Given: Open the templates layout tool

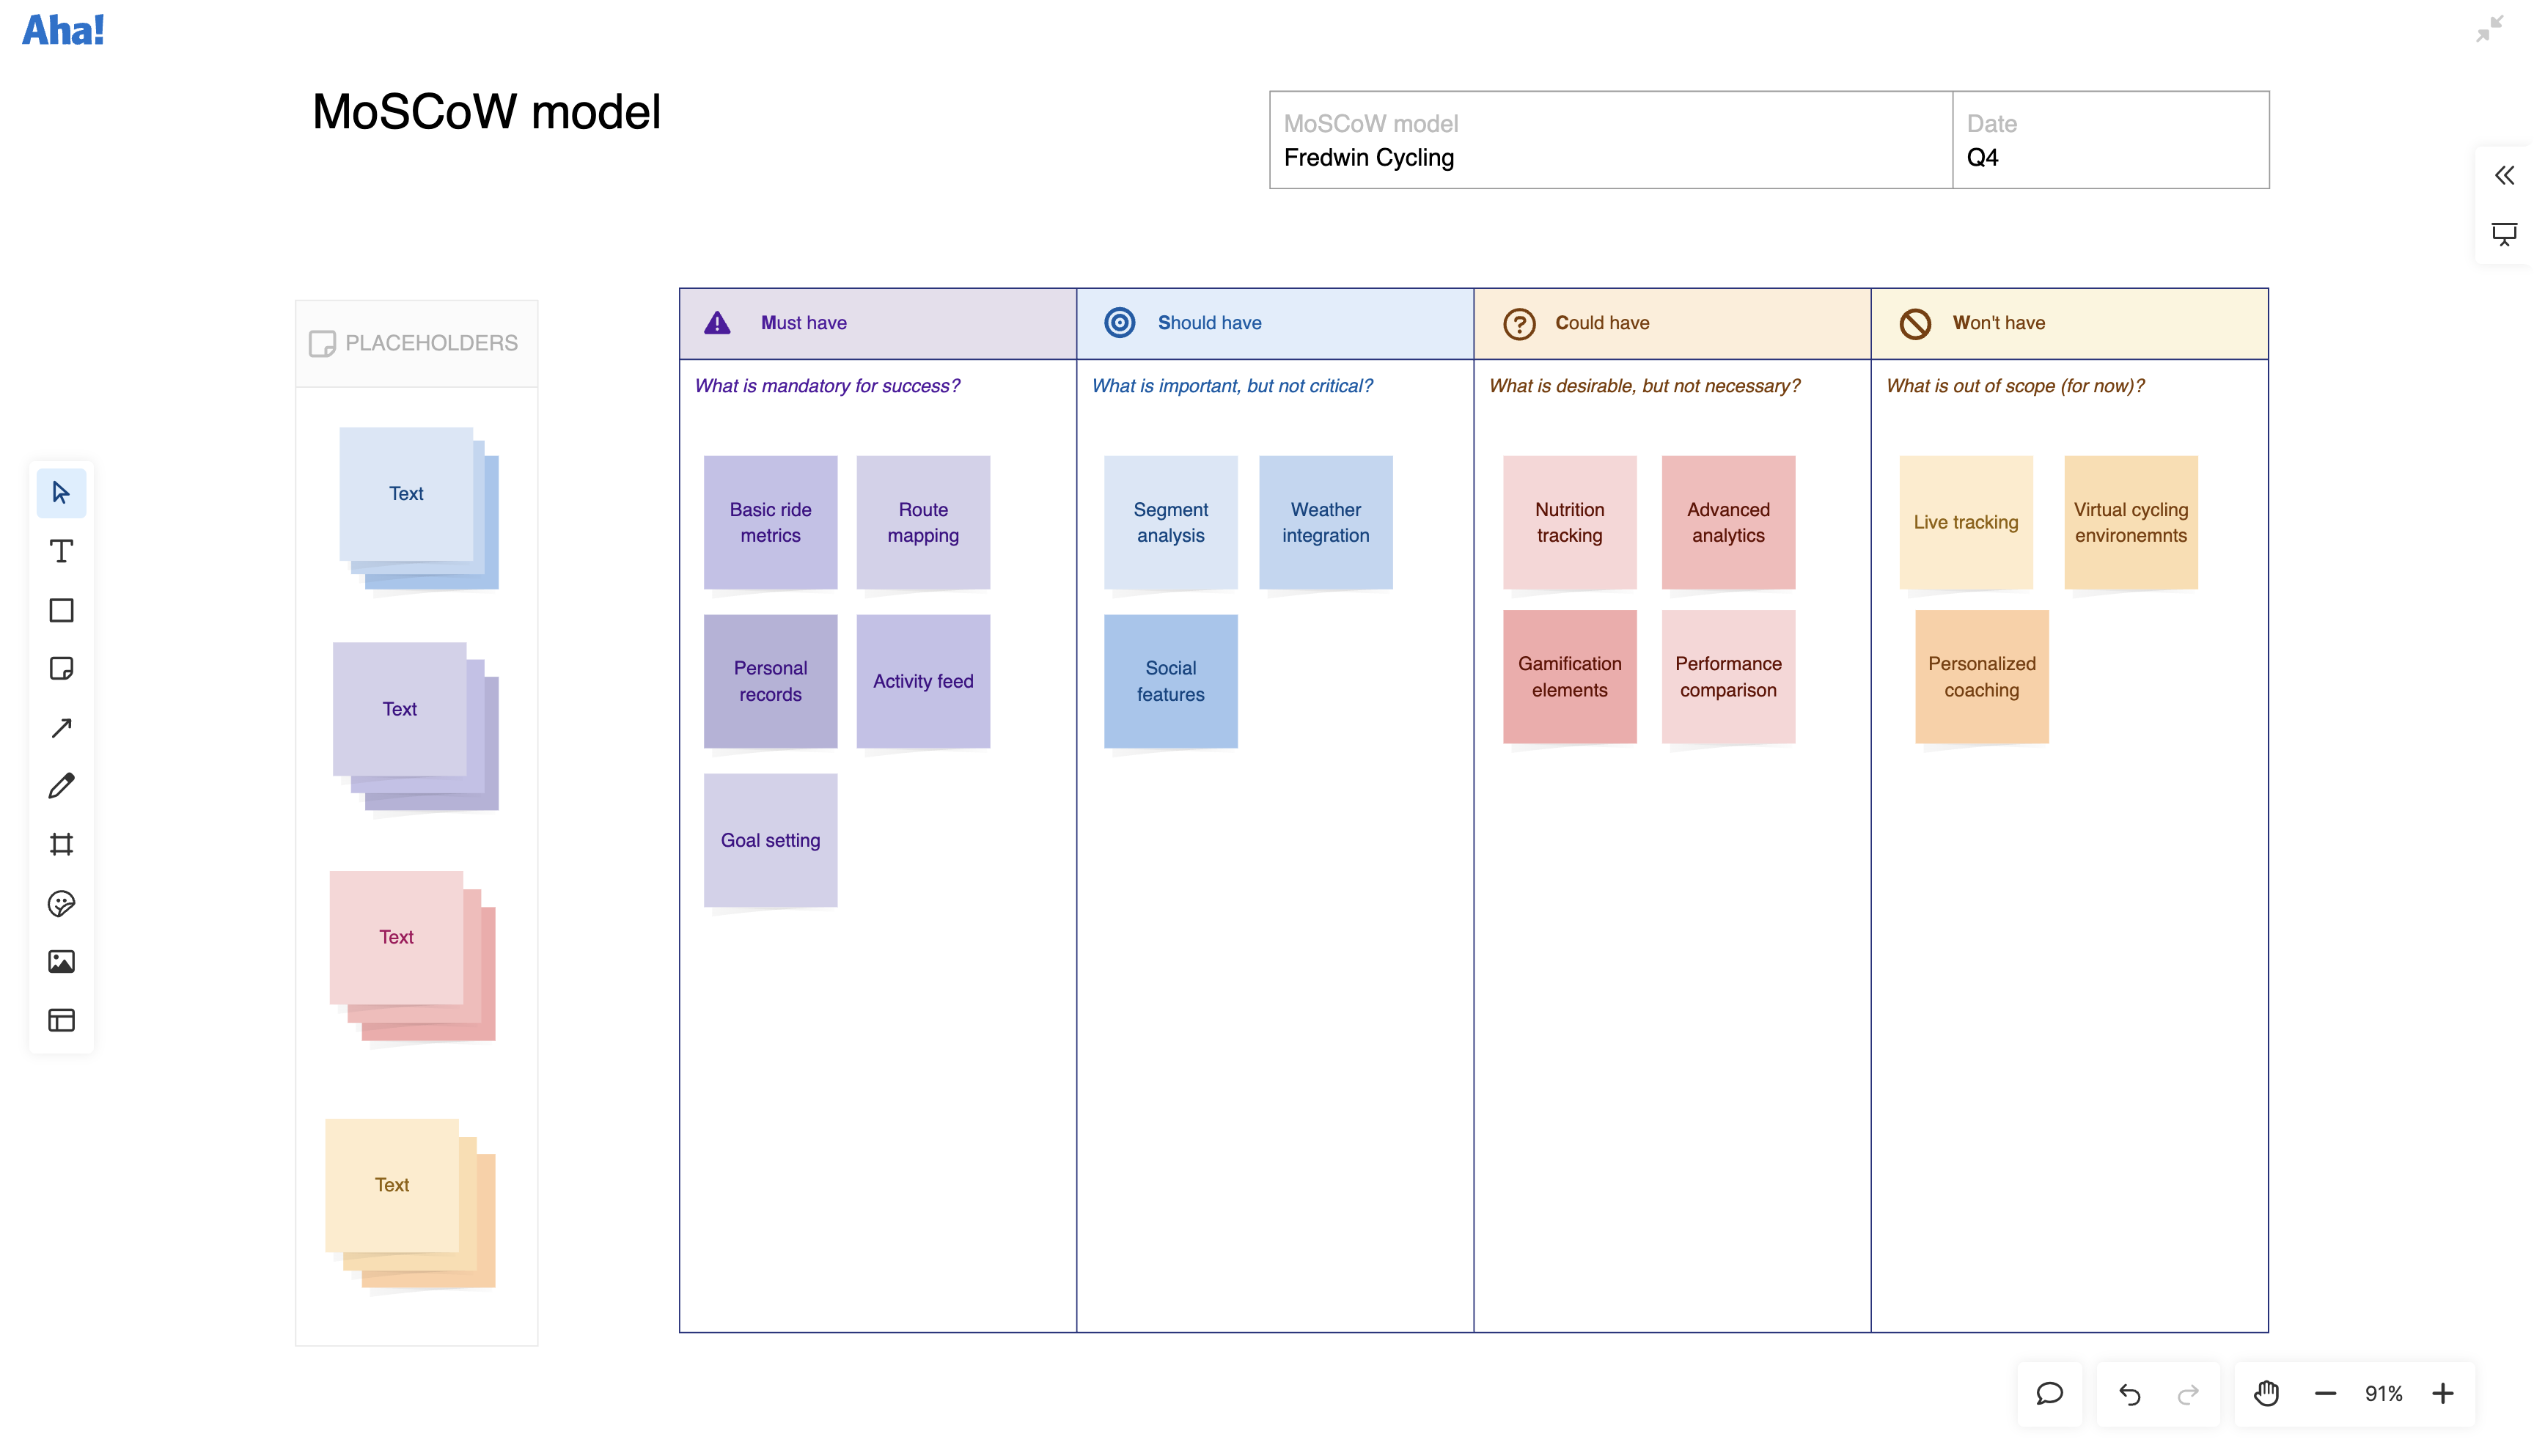Looking at the screenshot, I should [61, 1020].
